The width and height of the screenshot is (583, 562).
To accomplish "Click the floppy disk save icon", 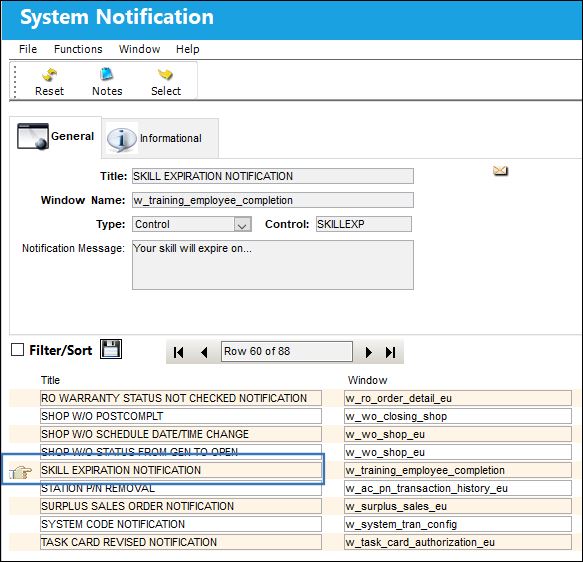I will (111, 349).
